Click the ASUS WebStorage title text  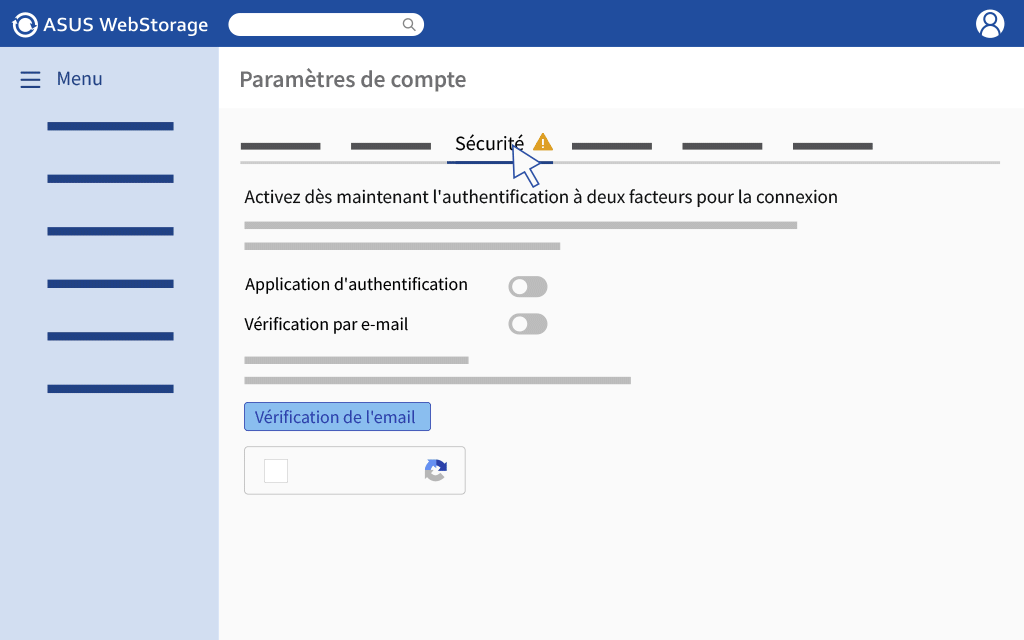[x=125, y=25]
